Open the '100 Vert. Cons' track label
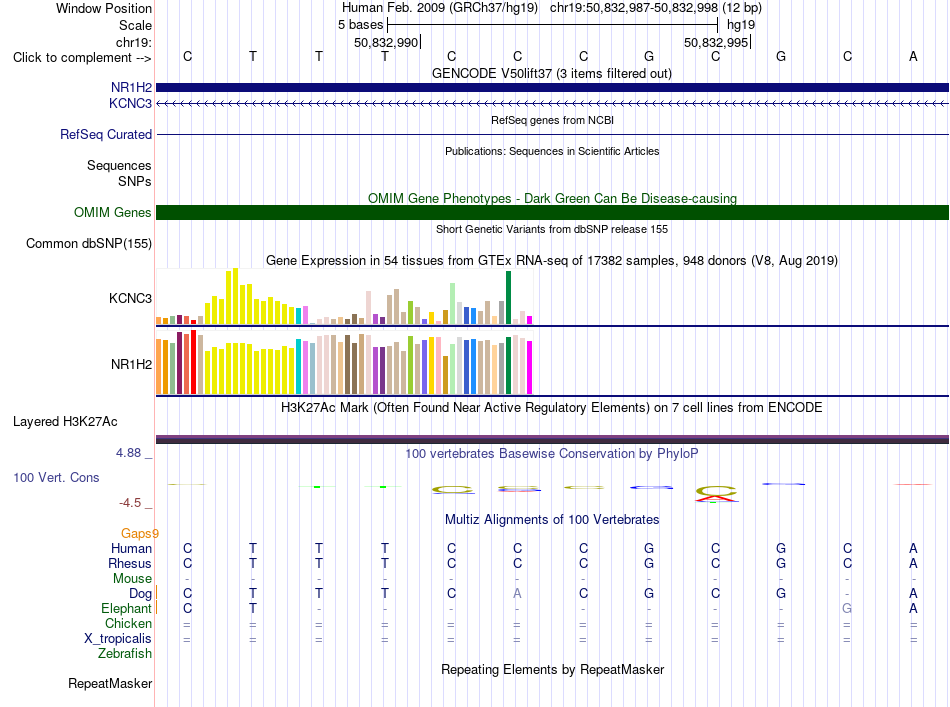The height and width of the screenshot is (707, 950). pyautogui.click(x=56, y=477)
